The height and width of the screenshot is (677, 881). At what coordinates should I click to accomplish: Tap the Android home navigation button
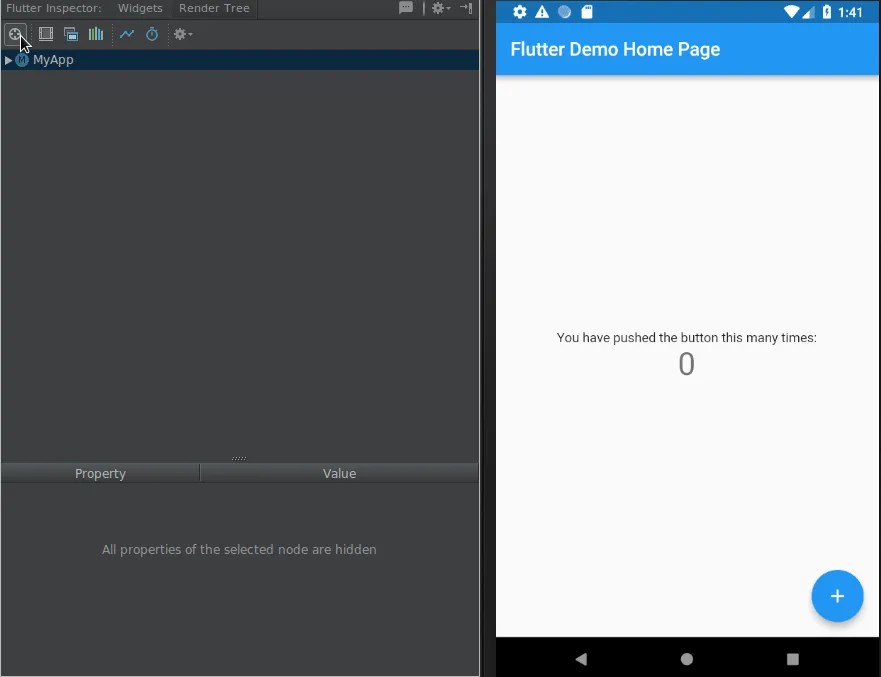686,659
